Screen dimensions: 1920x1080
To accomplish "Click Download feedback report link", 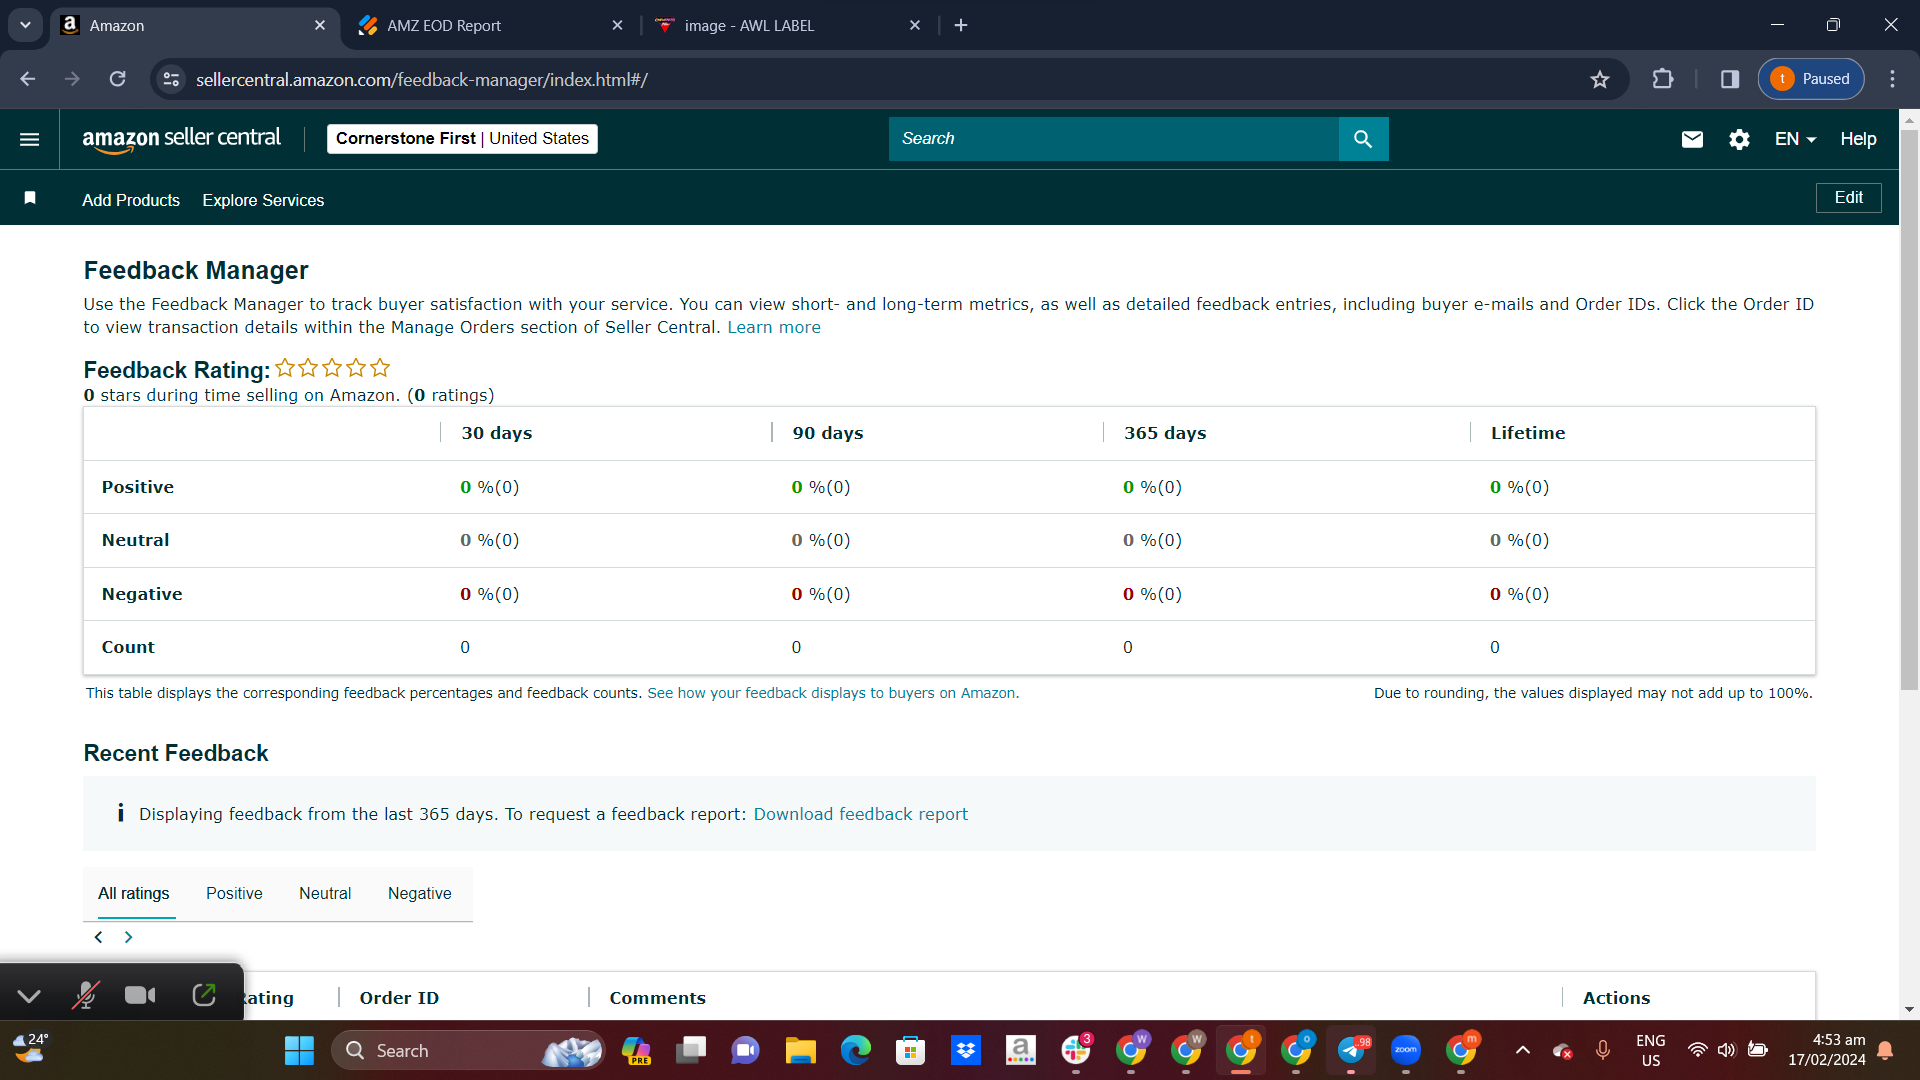I will 861,814.
